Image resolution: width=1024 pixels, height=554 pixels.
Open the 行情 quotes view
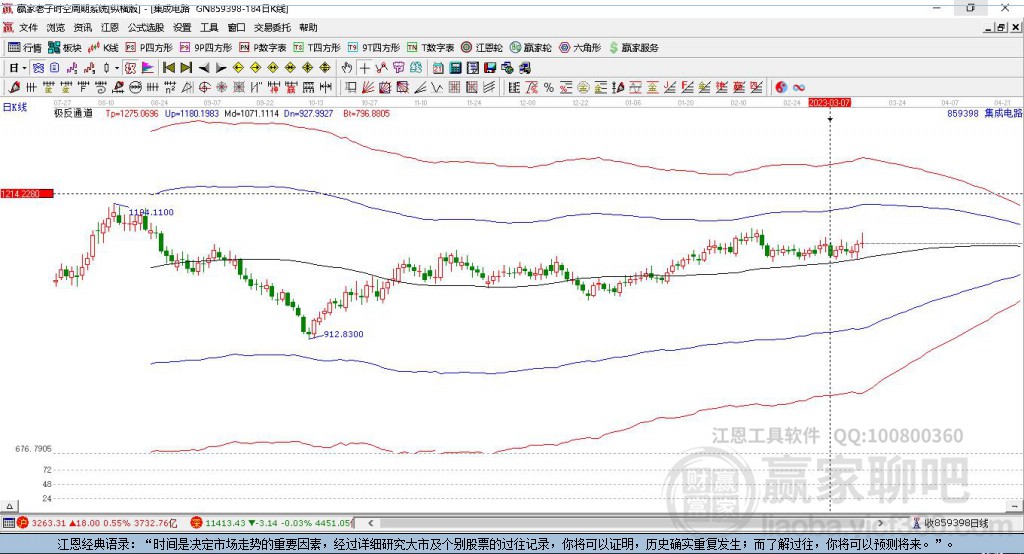[x=24, y=48]
